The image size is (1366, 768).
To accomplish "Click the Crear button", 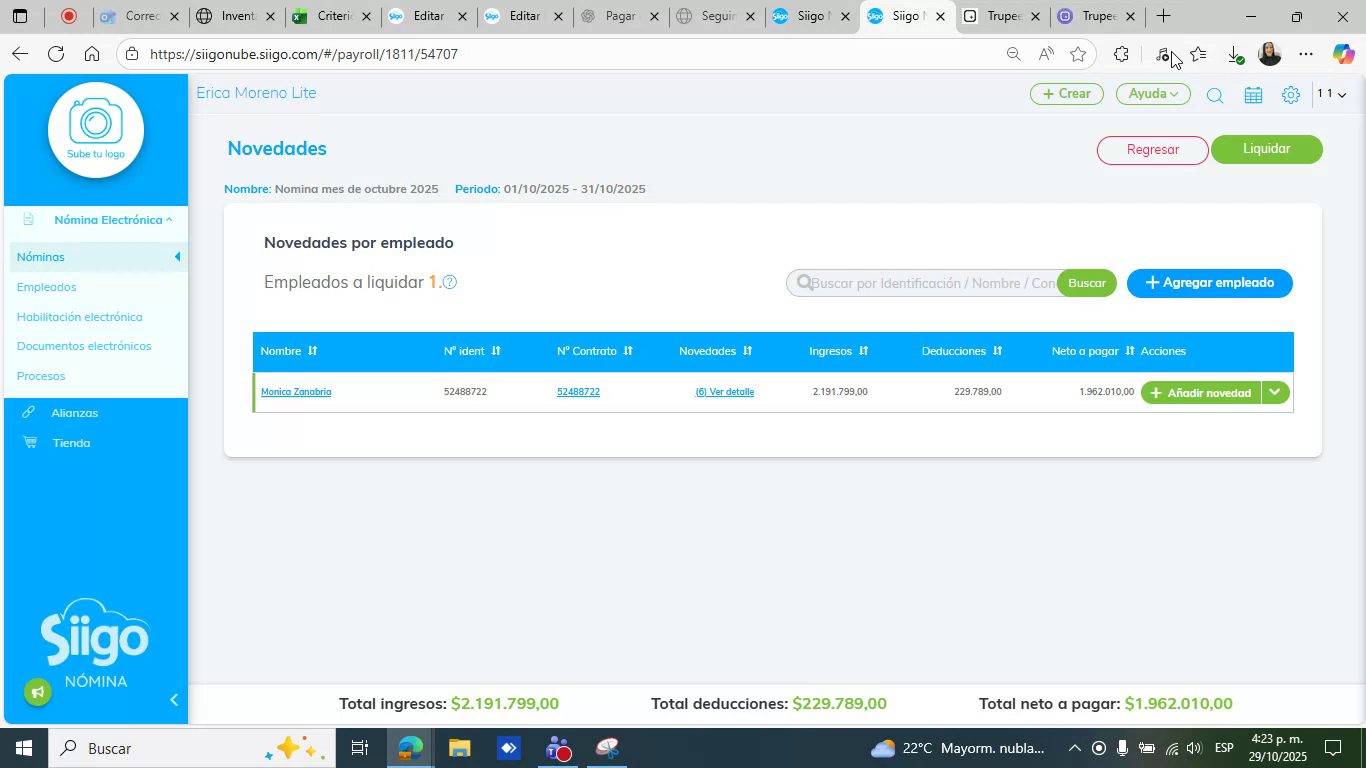I will 1066,94.
